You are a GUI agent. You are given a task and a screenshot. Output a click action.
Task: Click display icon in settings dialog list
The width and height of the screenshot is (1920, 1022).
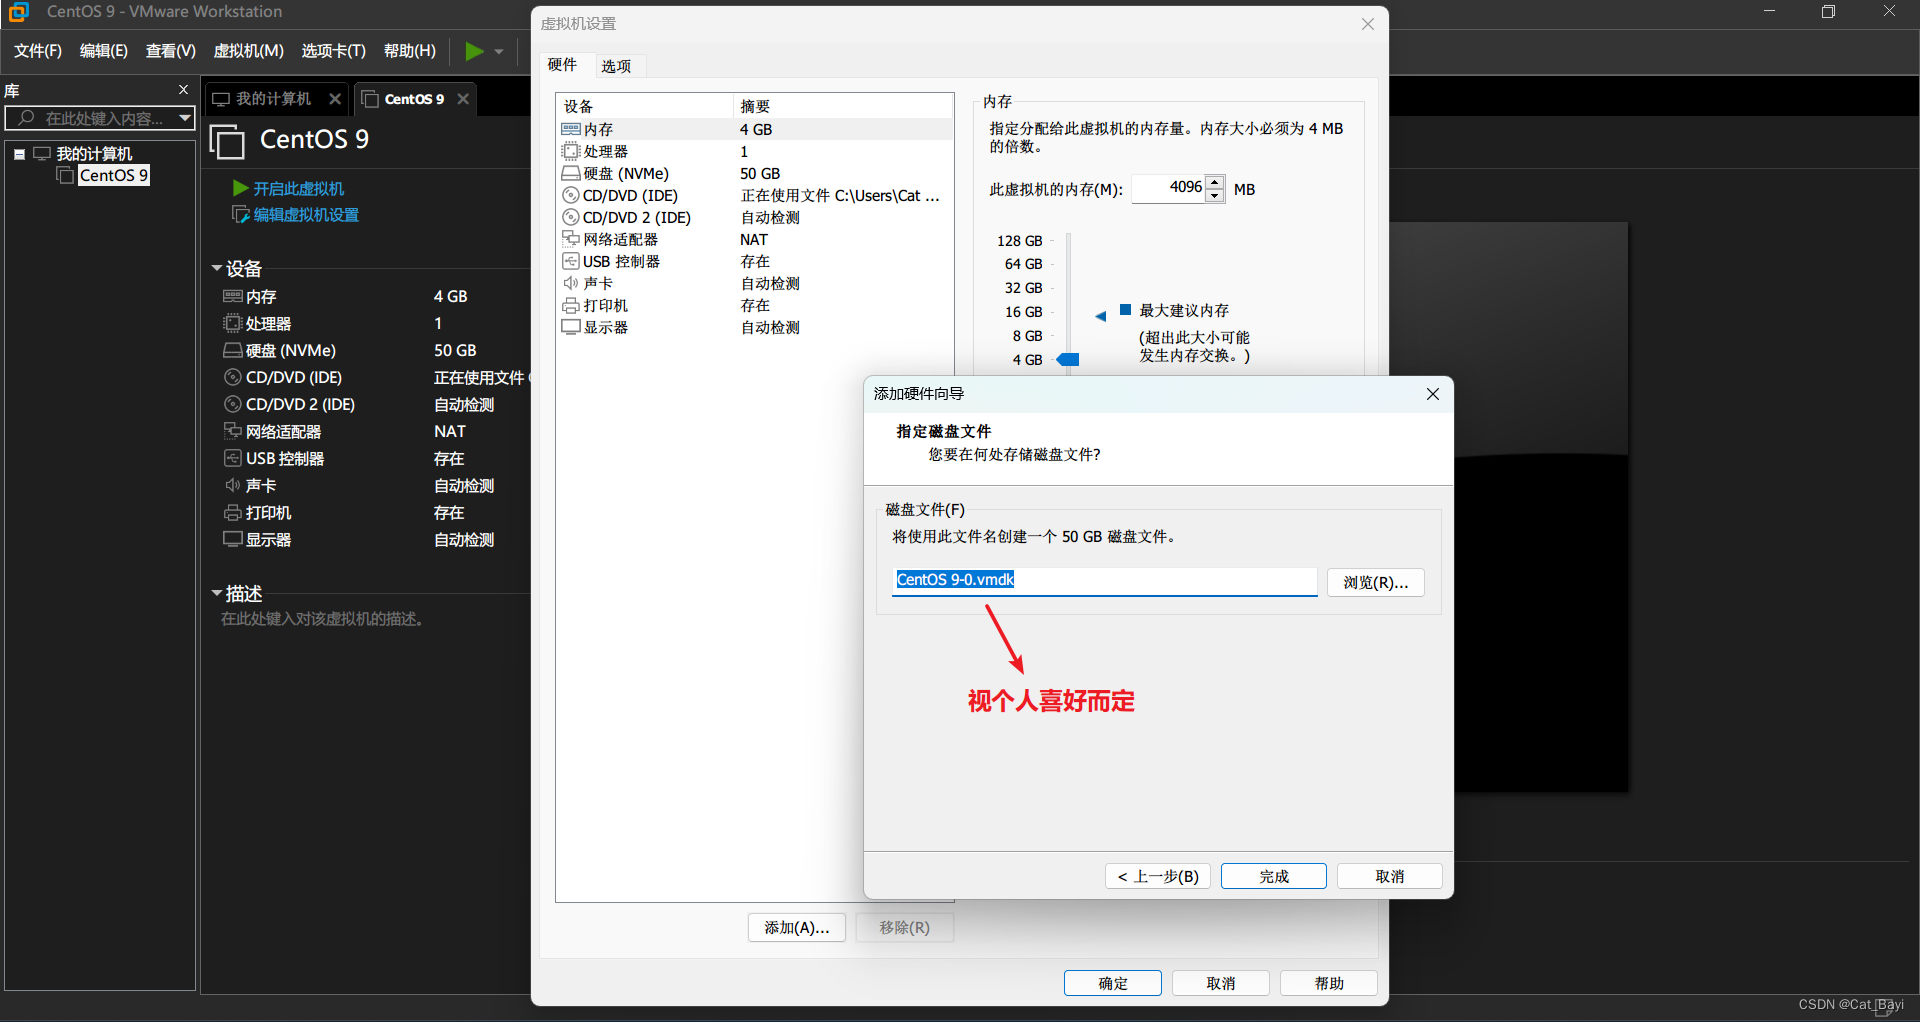tap(571, 327)
